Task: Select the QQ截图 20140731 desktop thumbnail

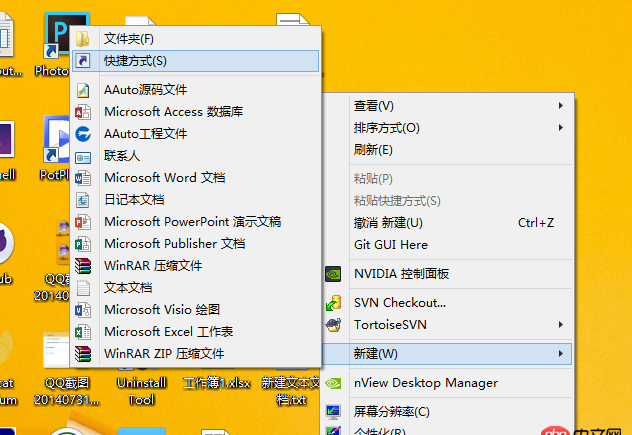Action: 56,350
